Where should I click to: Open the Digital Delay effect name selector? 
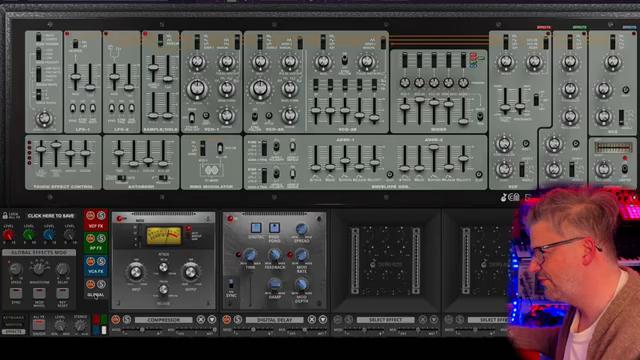click(x=274, y=320)
